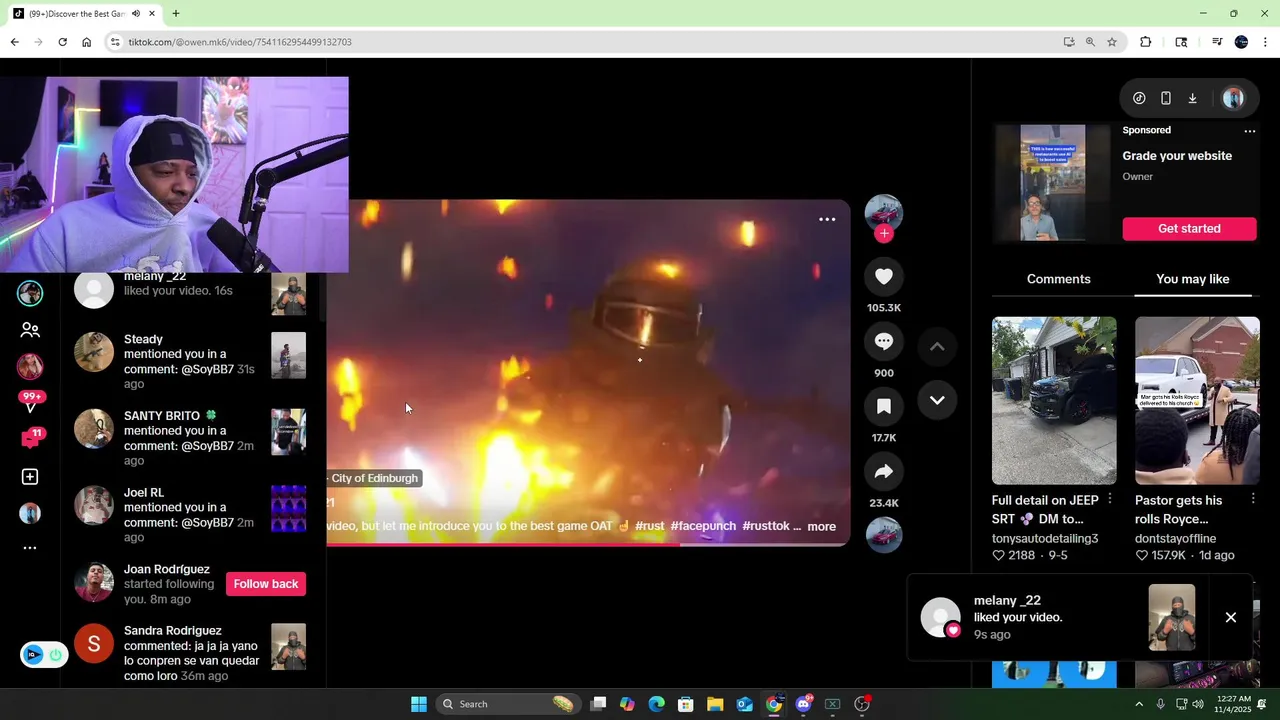Show hidden system tray icons chevron
The width and height of the screenshot is (1280, 720).
click(1139, 704)
